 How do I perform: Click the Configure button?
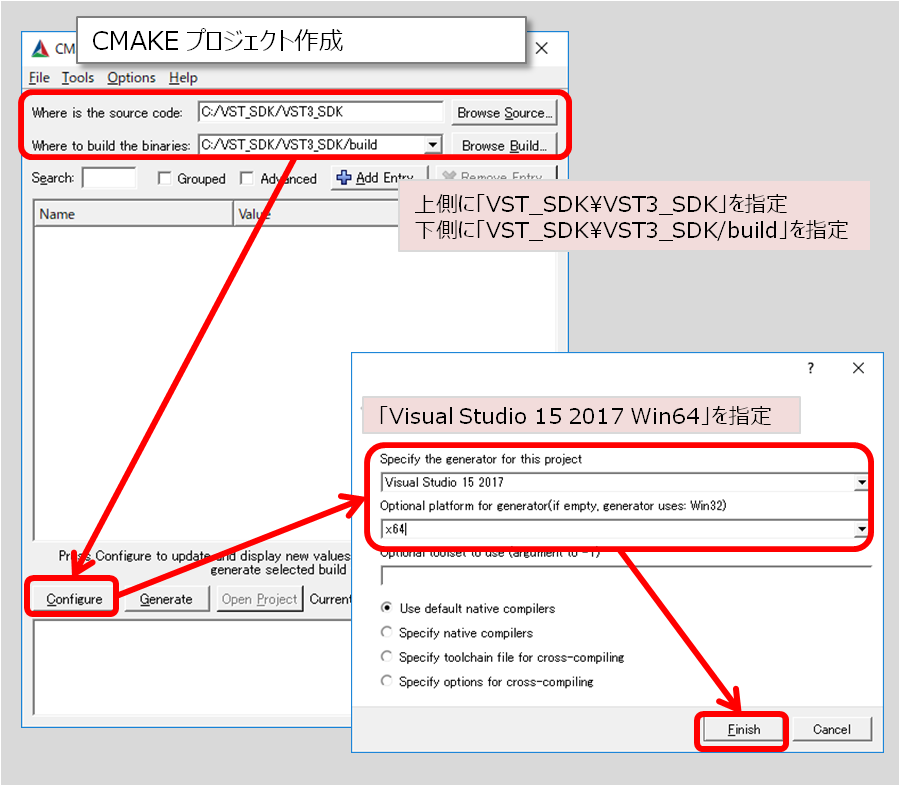click(74, 599)
